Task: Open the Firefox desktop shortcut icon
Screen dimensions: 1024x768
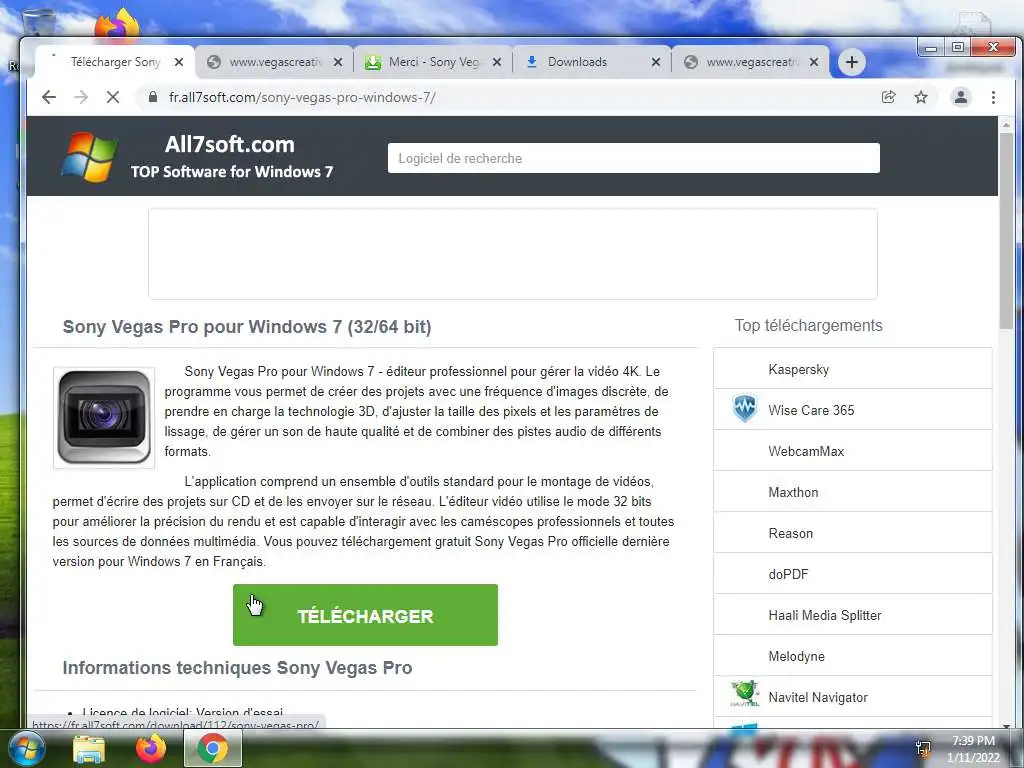Action: (x=117, y=25)
